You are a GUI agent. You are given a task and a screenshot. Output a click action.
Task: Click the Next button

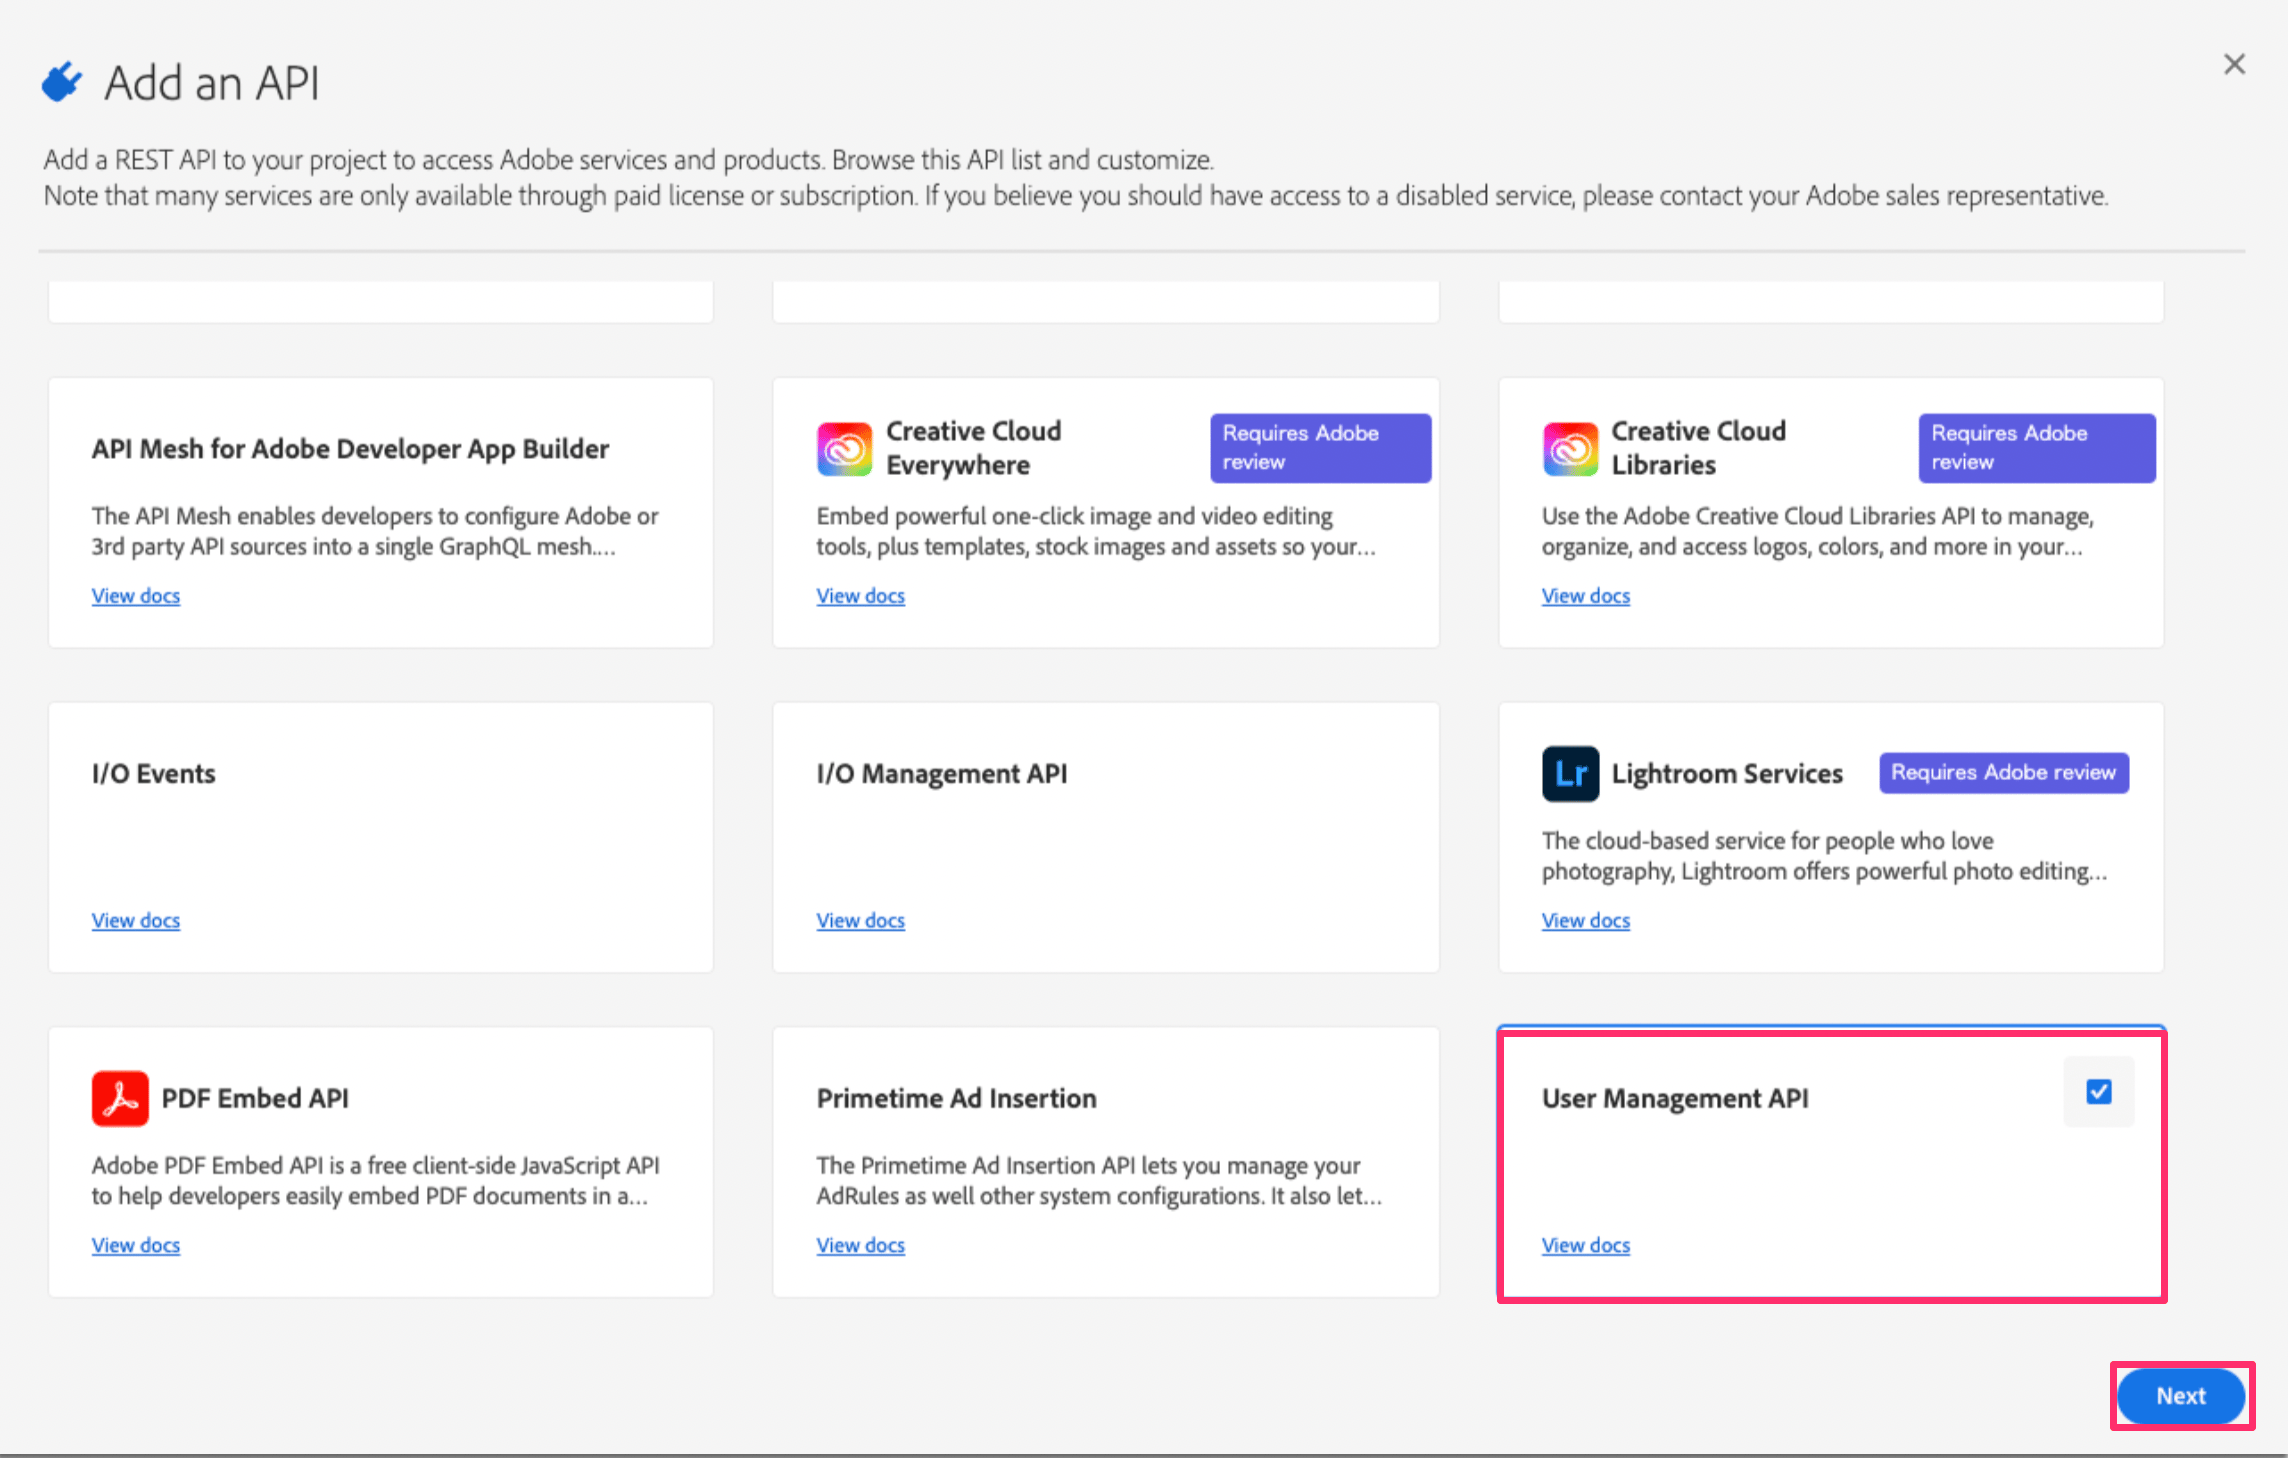pyautogui.click(x=2181, y=1395)
